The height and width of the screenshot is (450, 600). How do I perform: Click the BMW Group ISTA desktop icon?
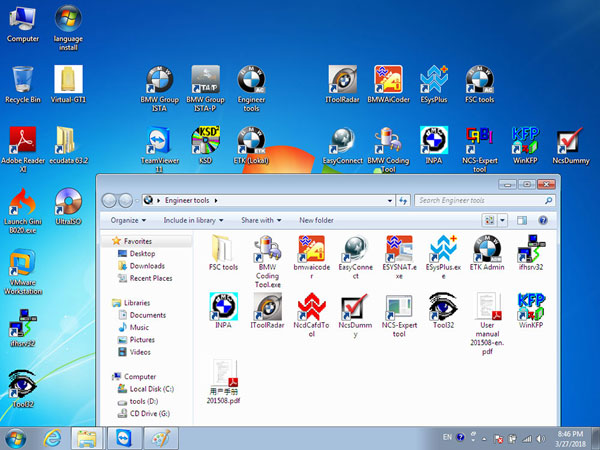[x=159, y=82]
